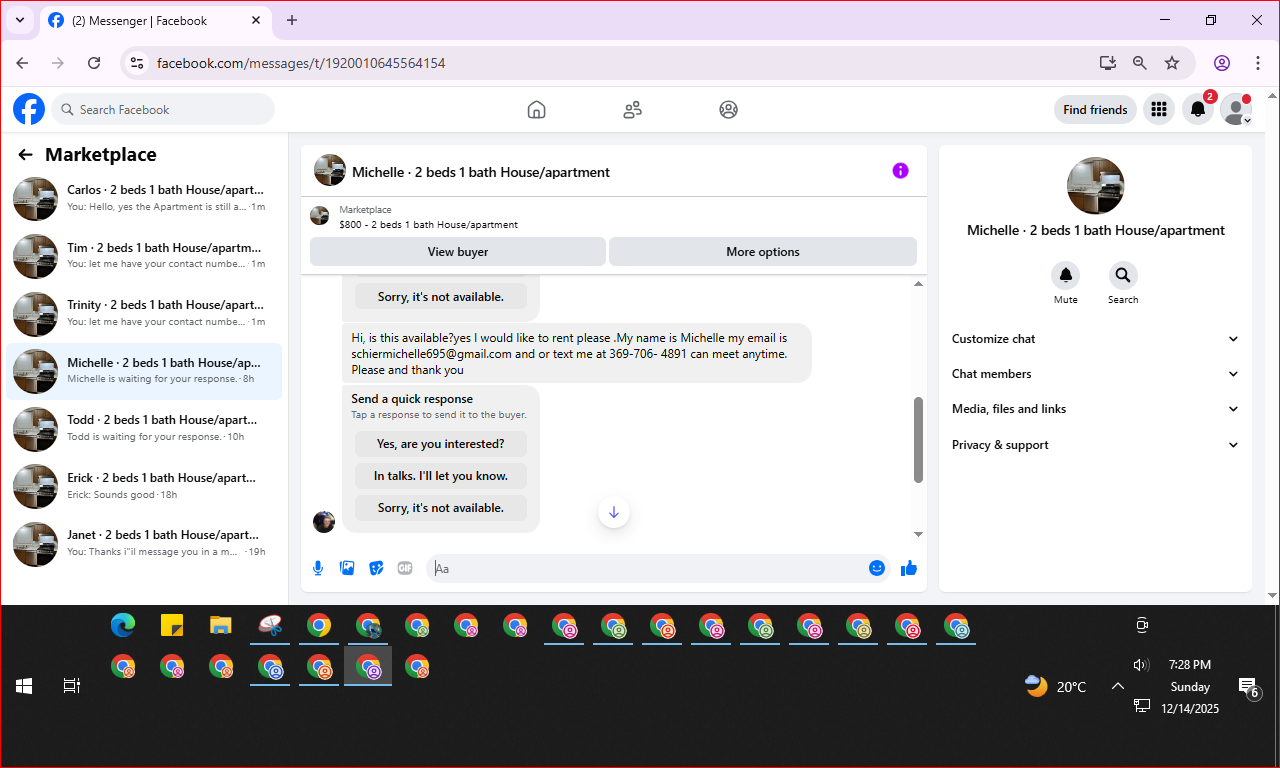Image resolution: width=1280 pixels, height=768 pixels.
Task: Send quick response In talks. I'll let you know.
Action: coord(441,476)
